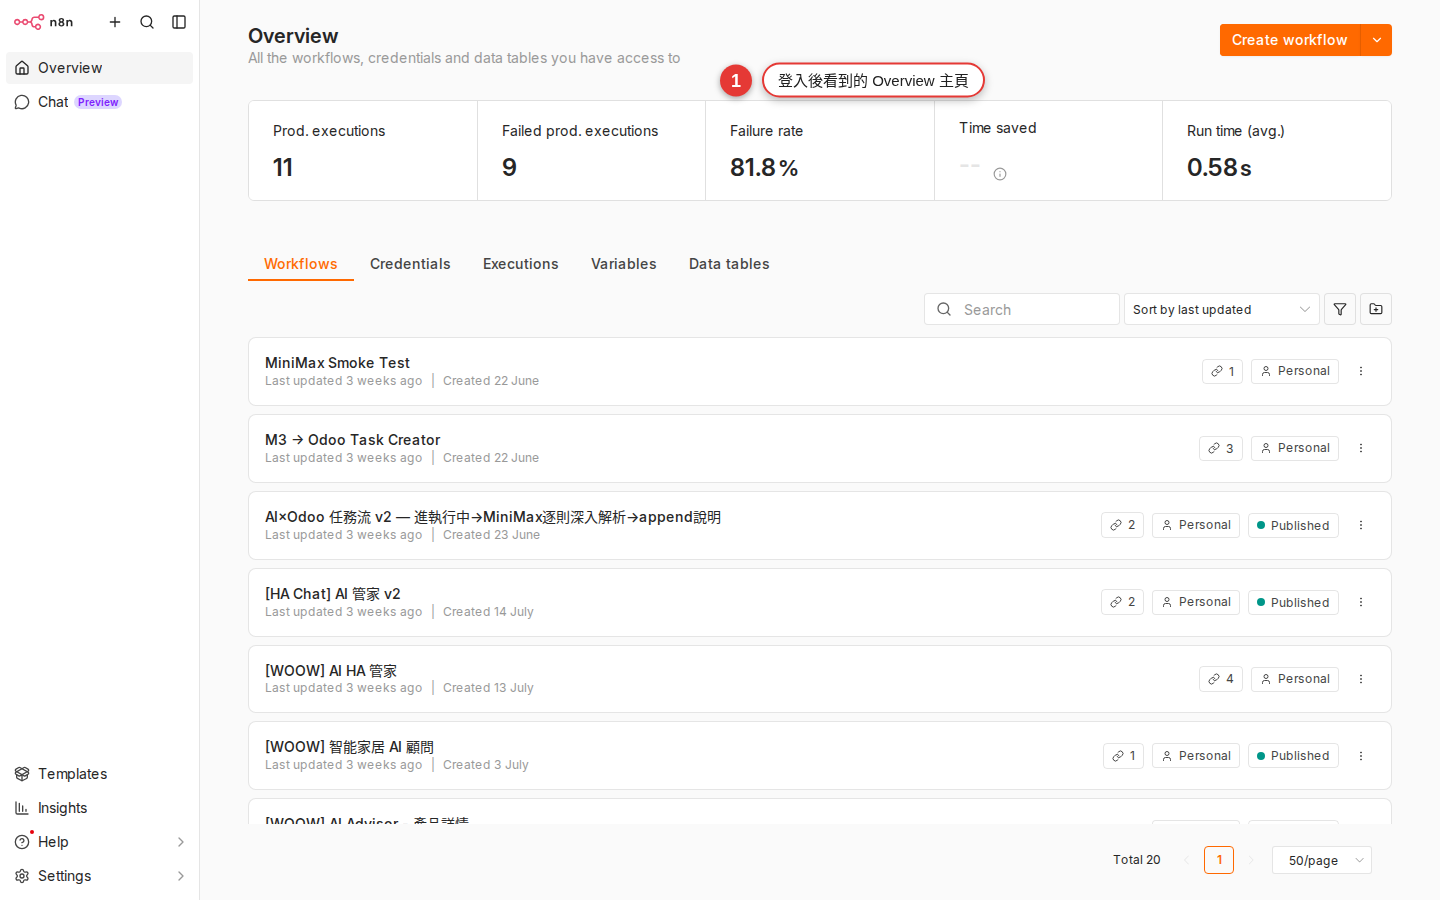Screen dimensions: 1440x900
Task: Open Chat Preview in the sidebar
Action: point(99,102)
